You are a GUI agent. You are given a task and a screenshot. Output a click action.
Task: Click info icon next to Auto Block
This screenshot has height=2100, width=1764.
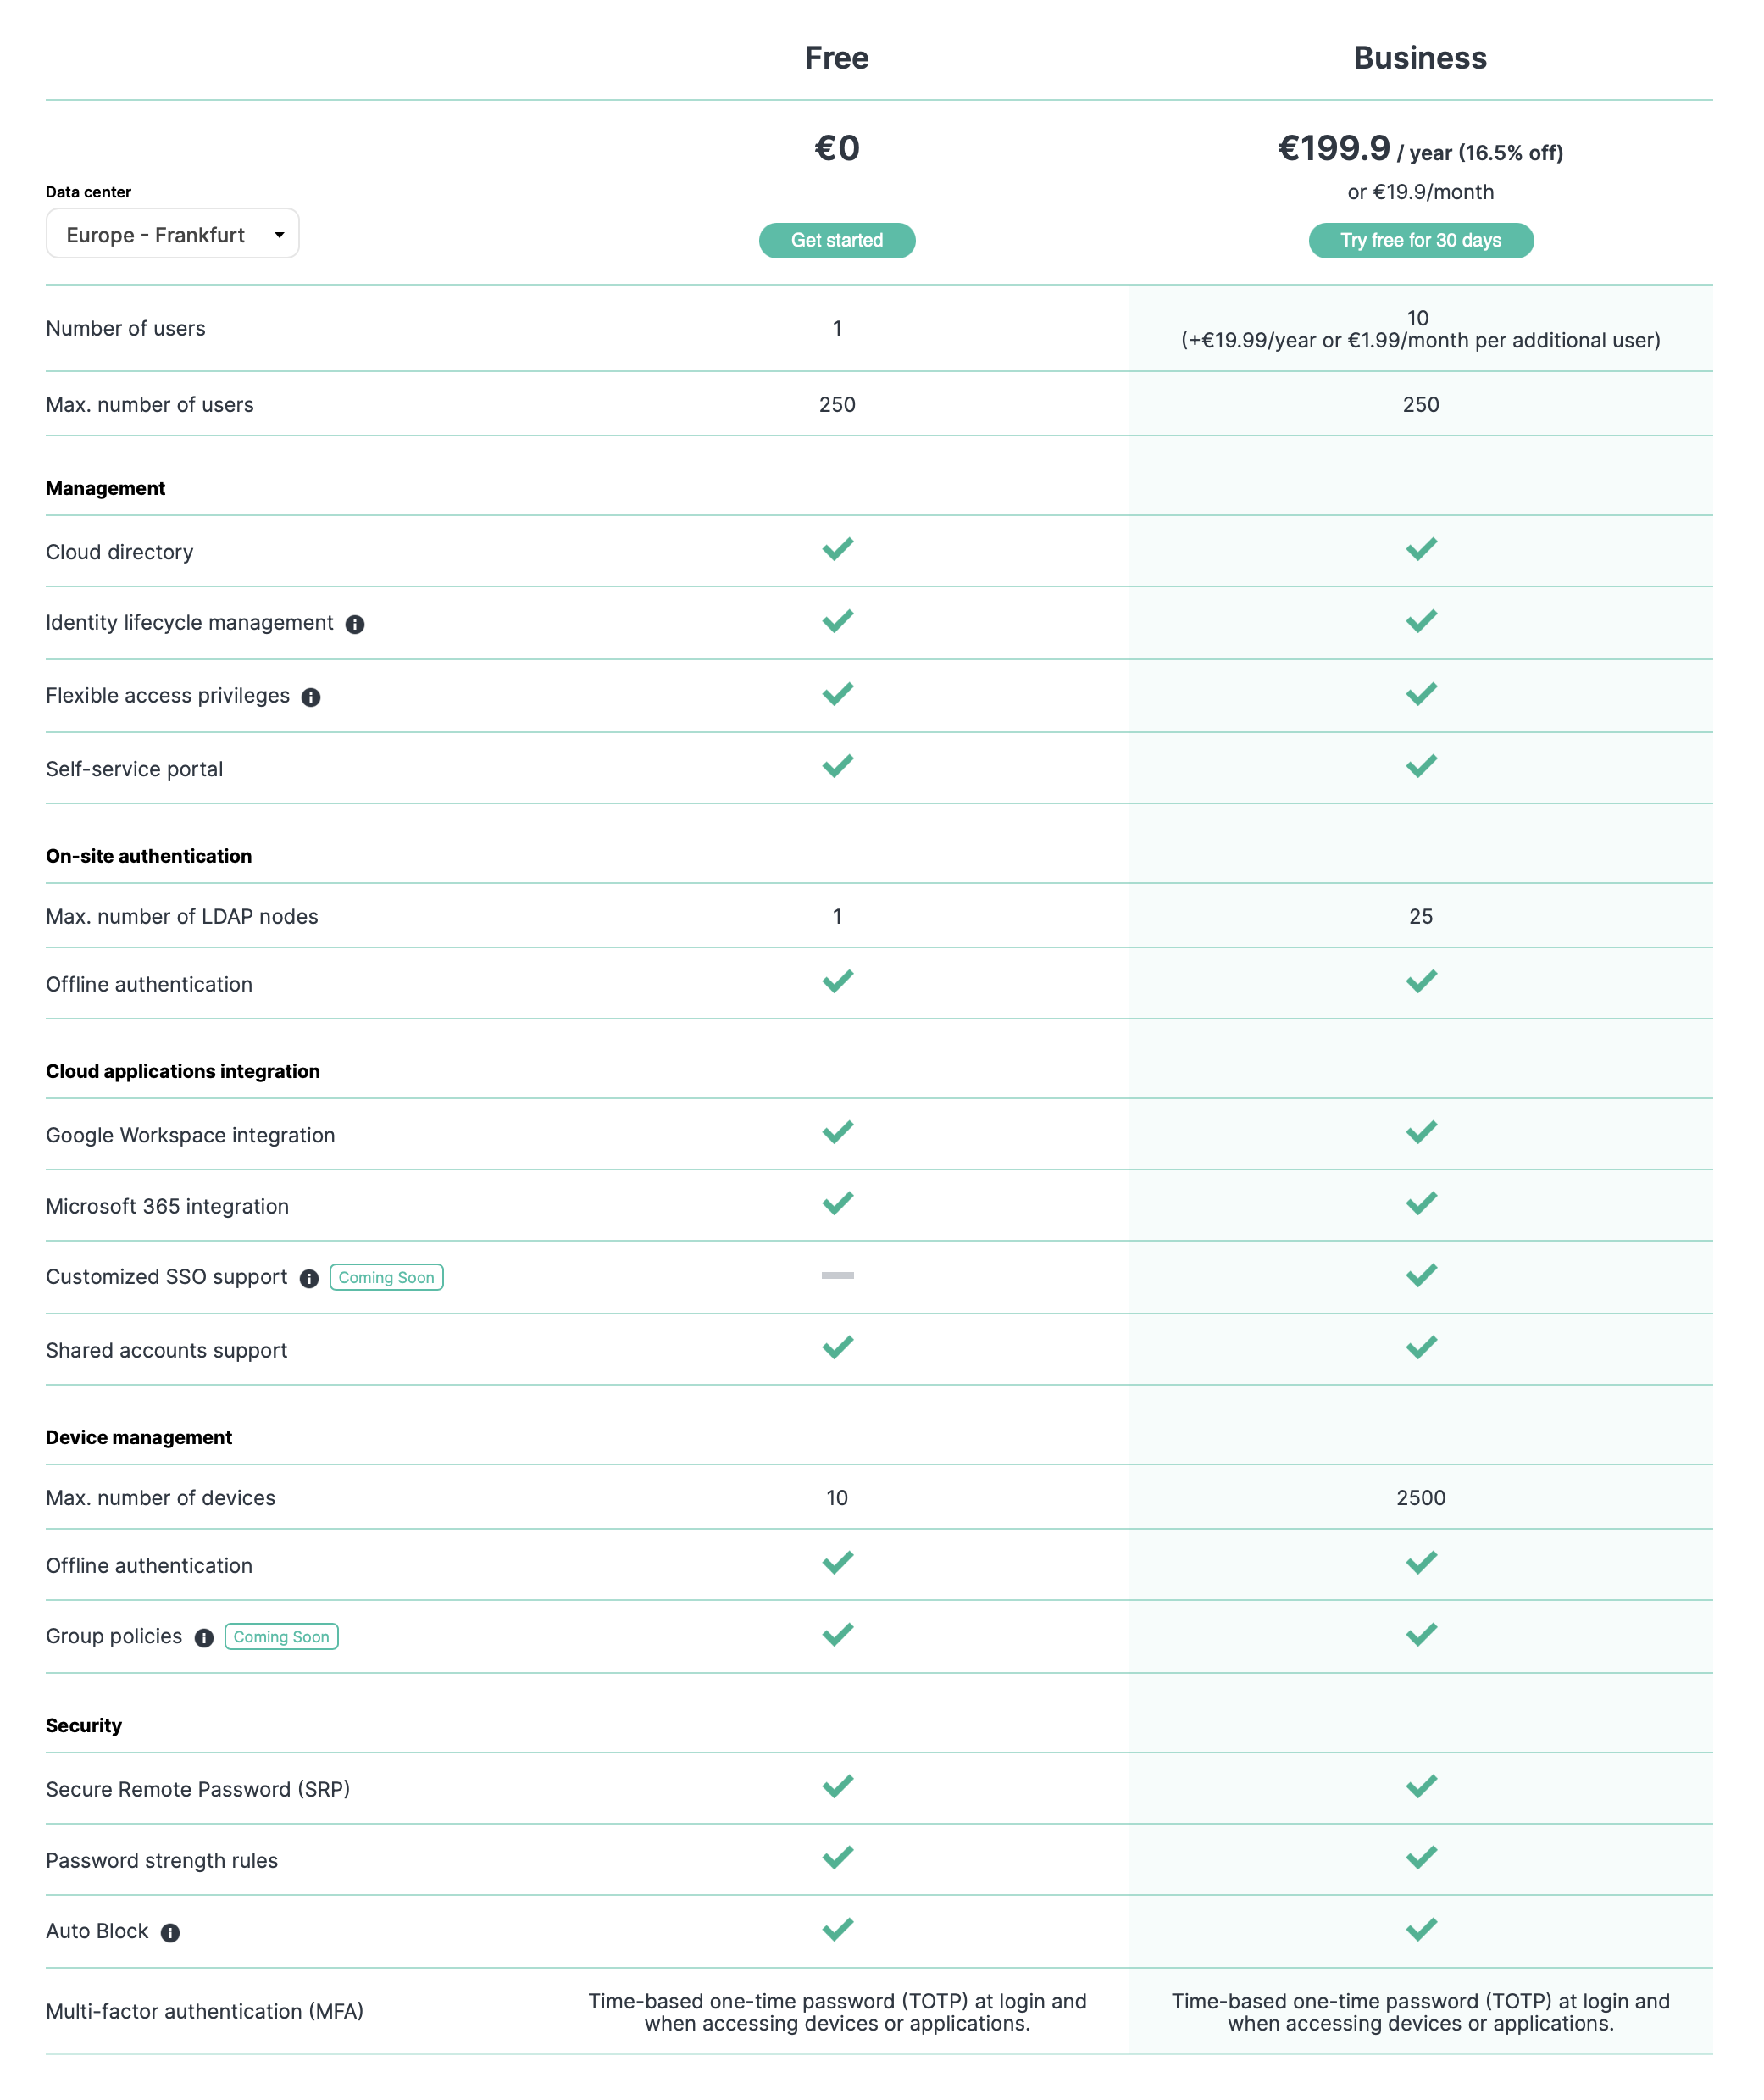170,1932
